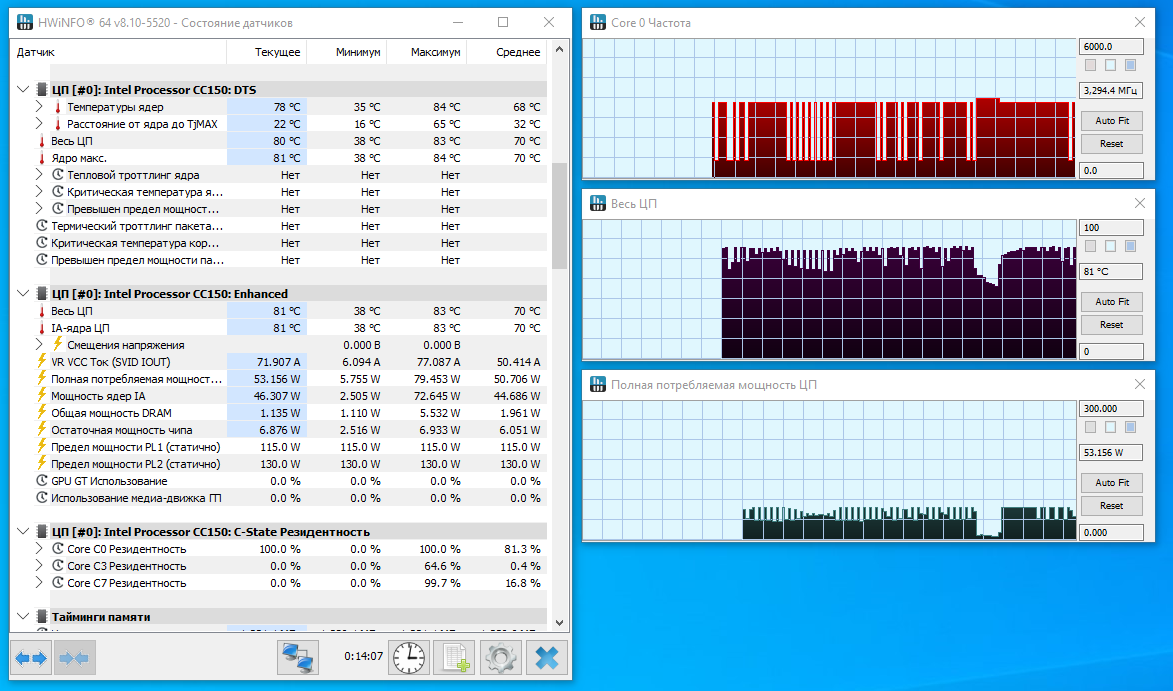Viewport: 1173px width, 691px height.
Task: Close the Core 0 Частота graph window
Action: tap(1139, 22)
